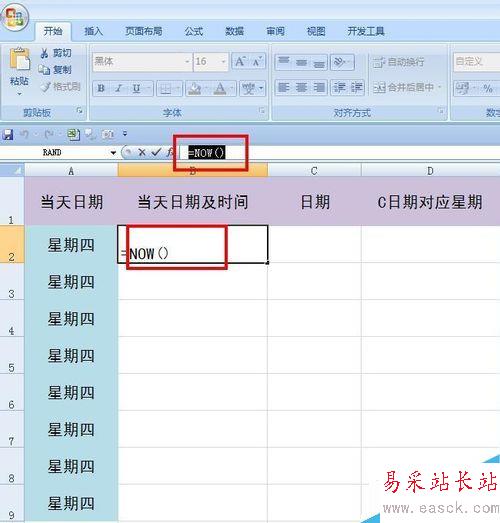Open phonetic guide (变) button
The width and height of the screenshot is (500, 523).
248,89
